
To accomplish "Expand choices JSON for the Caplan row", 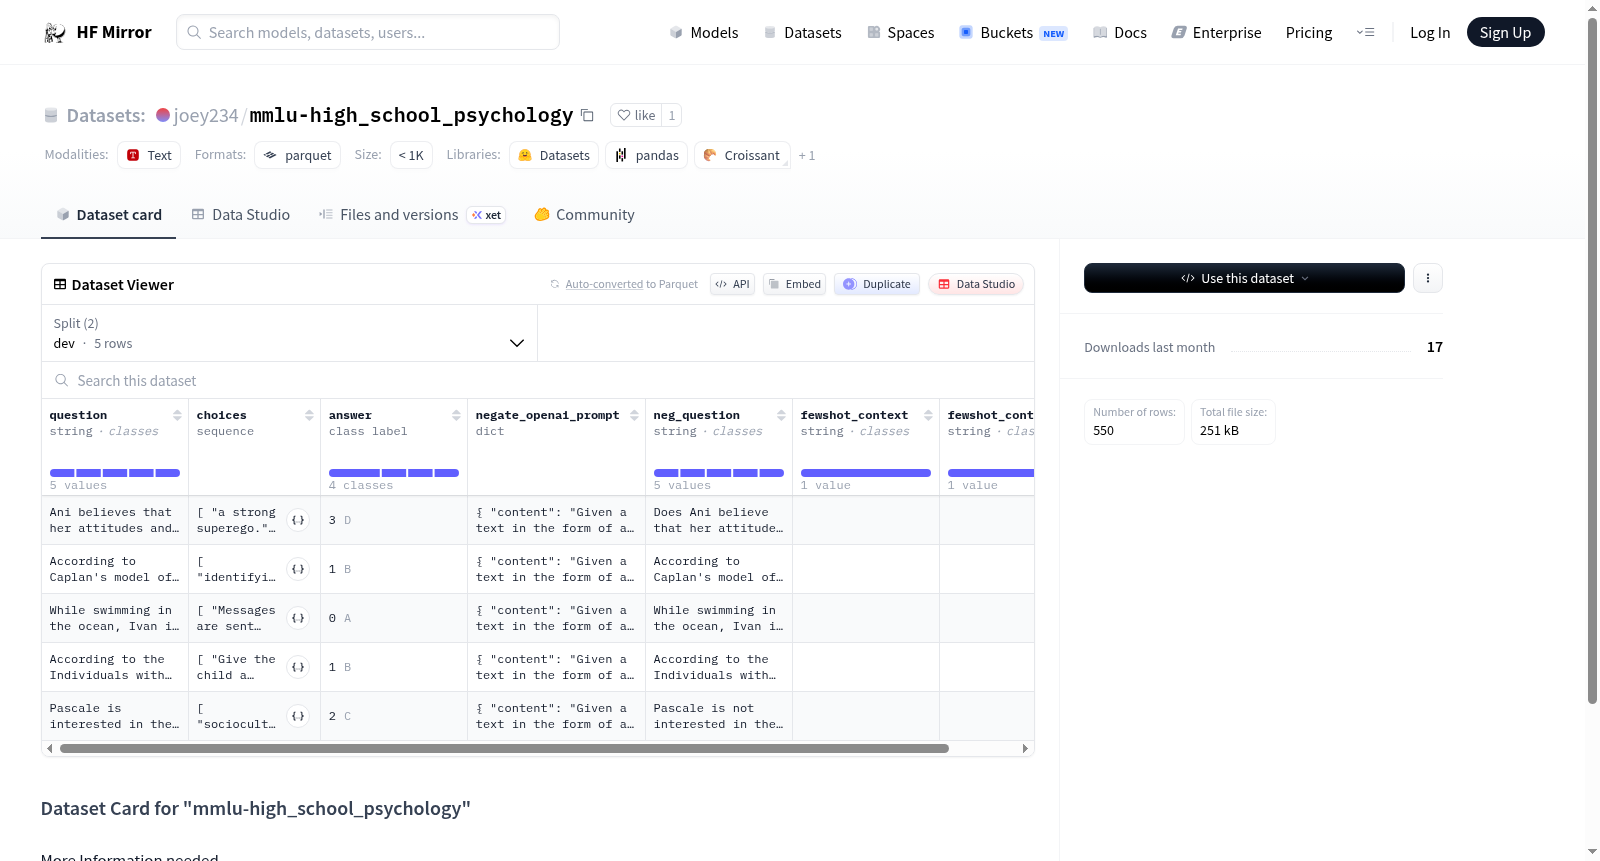I will [298, 569].
